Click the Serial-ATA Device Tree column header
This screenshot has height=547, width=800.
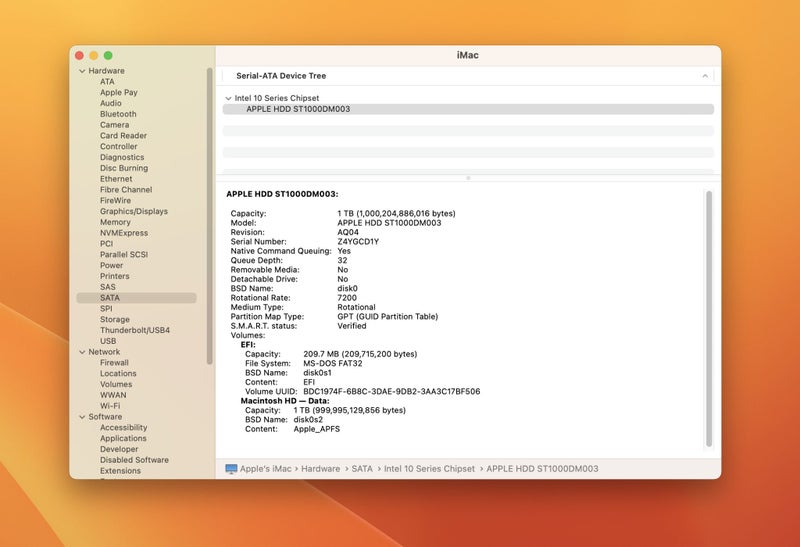point(468,76)
